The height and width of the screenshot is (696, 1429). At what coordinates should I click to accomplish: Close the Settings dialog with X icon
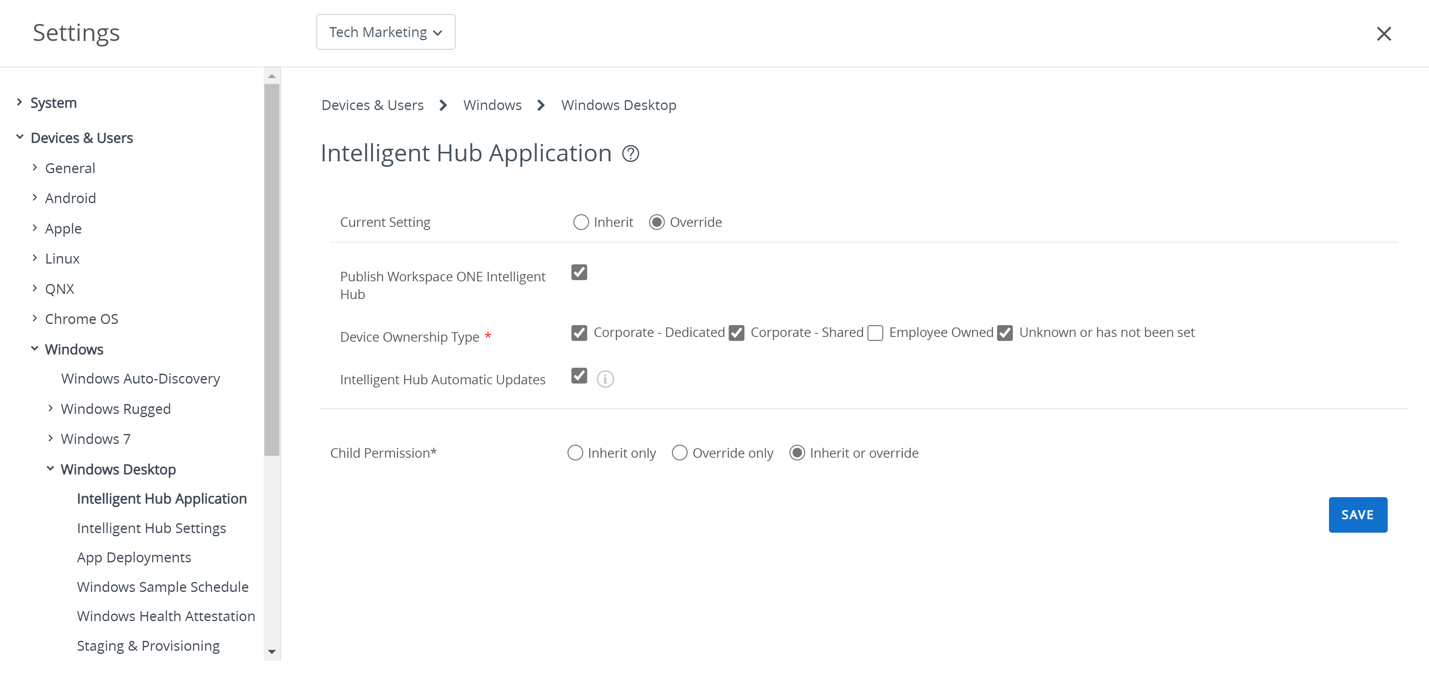[x=1383, y=34]
